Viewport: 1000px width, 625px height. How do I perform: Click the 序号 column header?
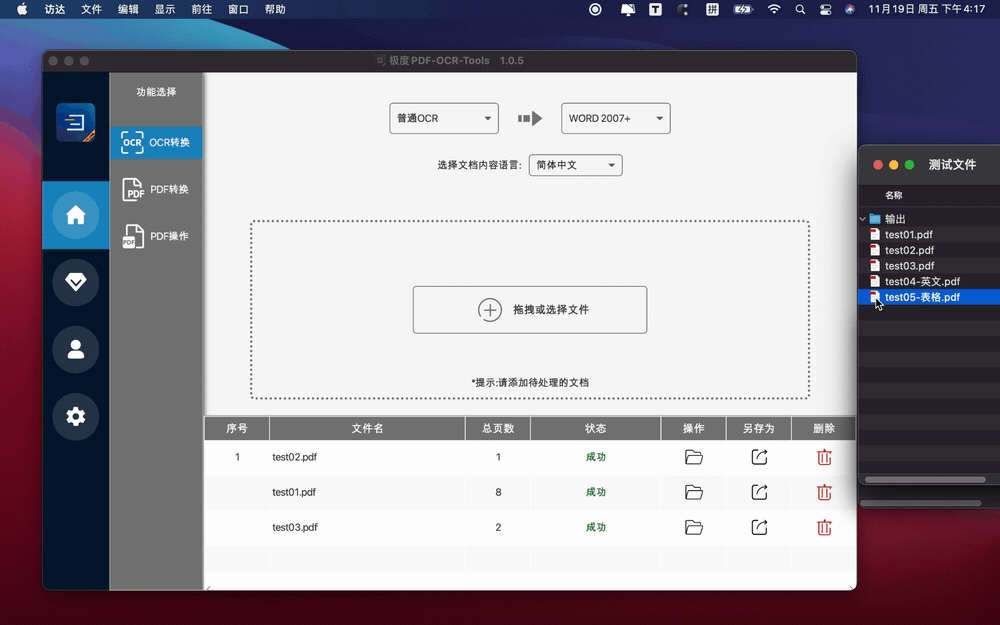(237, 429)
